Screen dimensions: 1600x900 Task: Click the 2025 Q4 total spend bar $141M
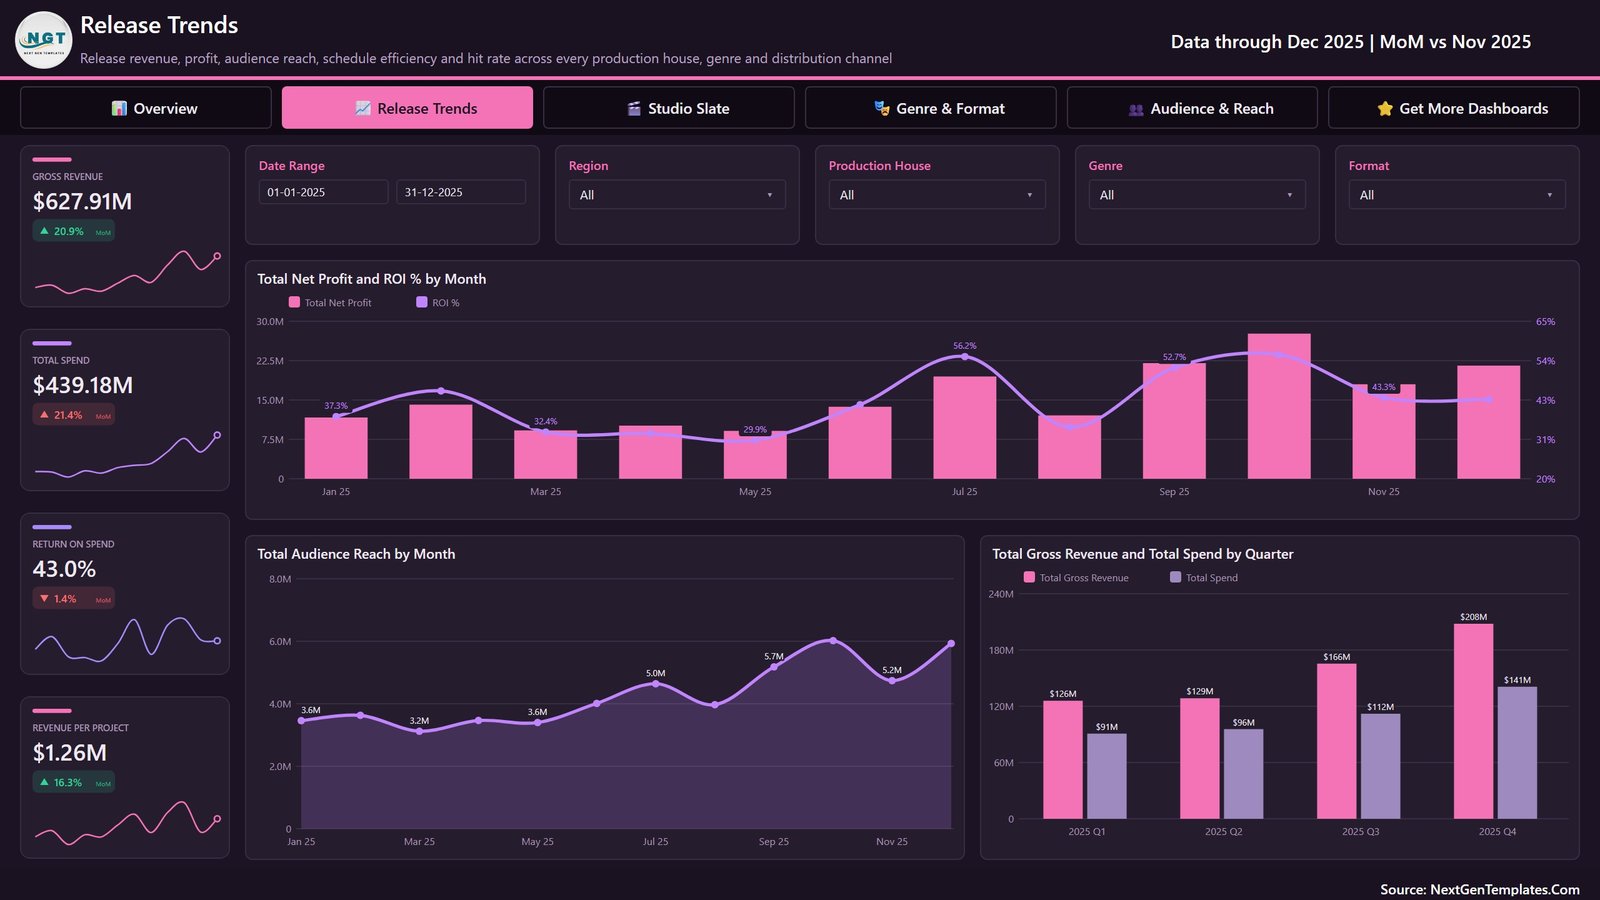(1517, 753)
